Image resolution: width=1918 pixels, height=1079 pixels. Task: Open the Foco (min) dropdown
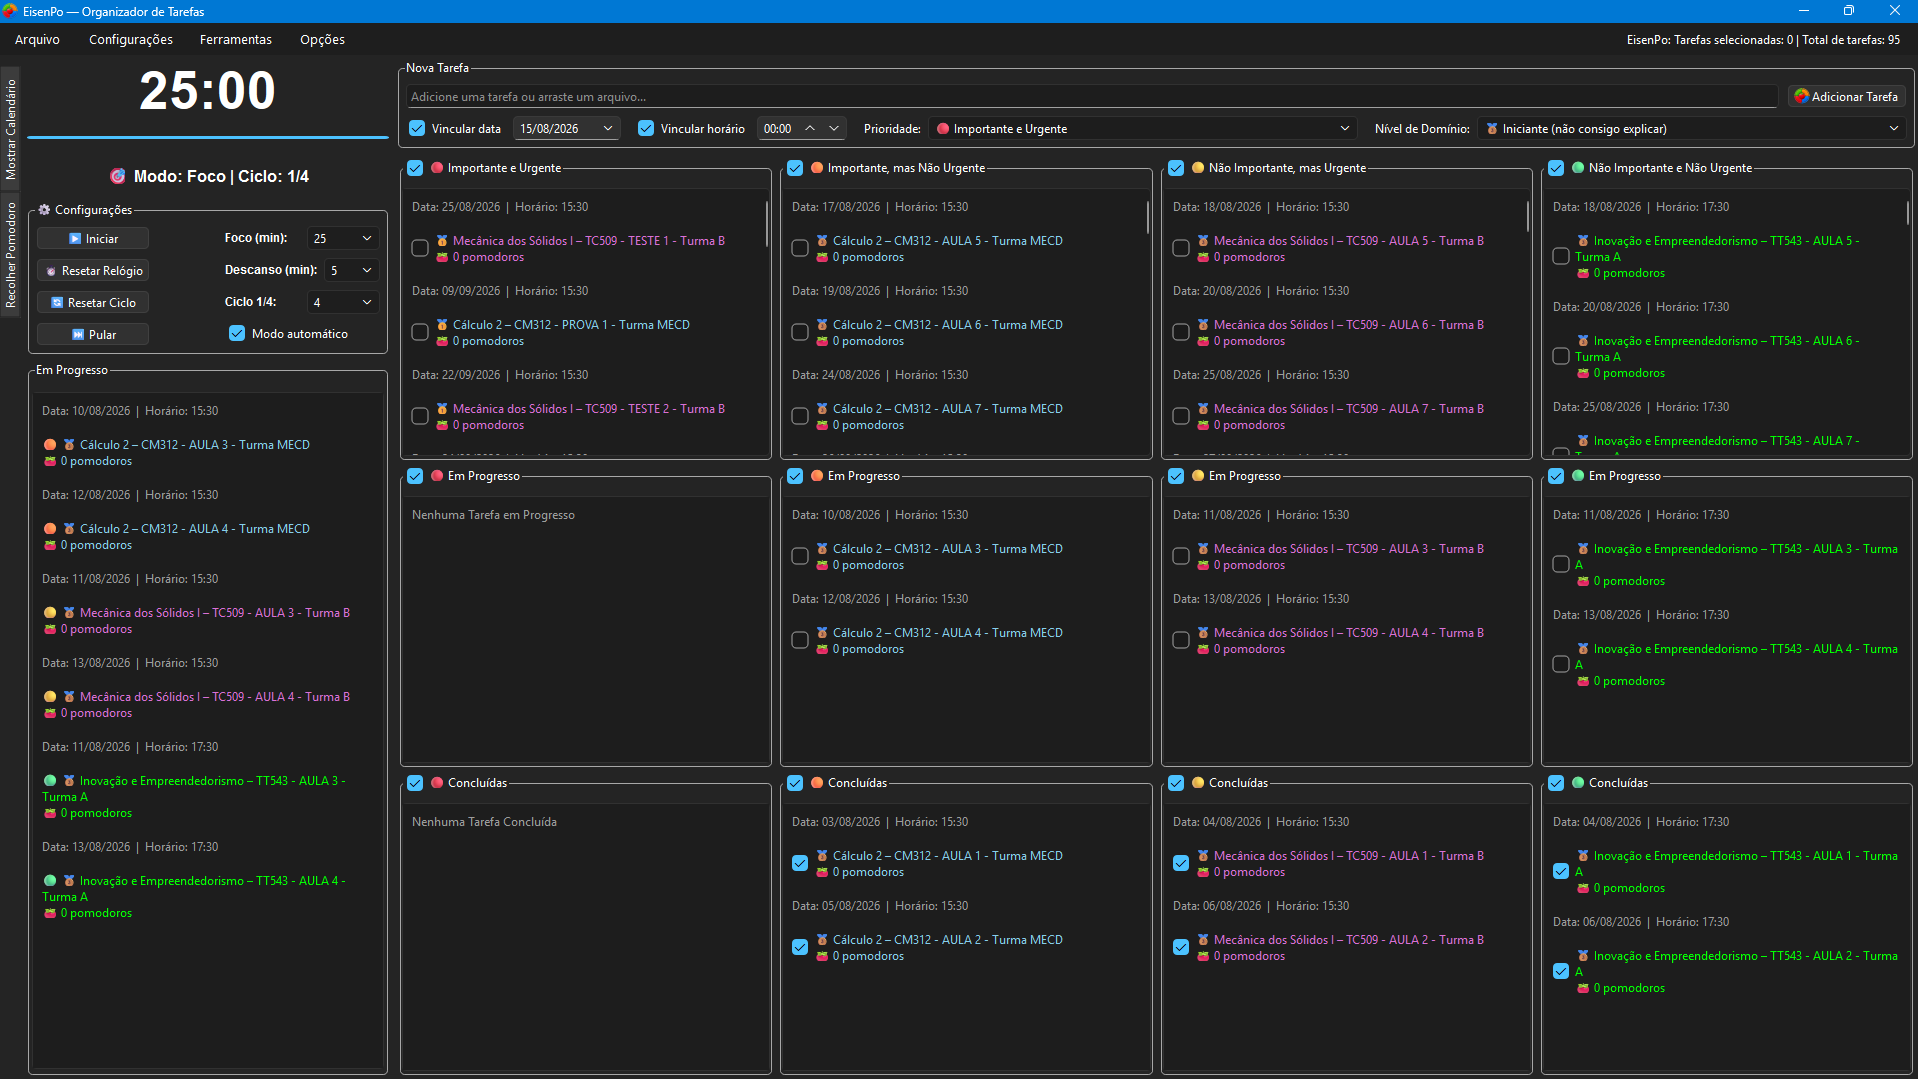pos(343,238)
